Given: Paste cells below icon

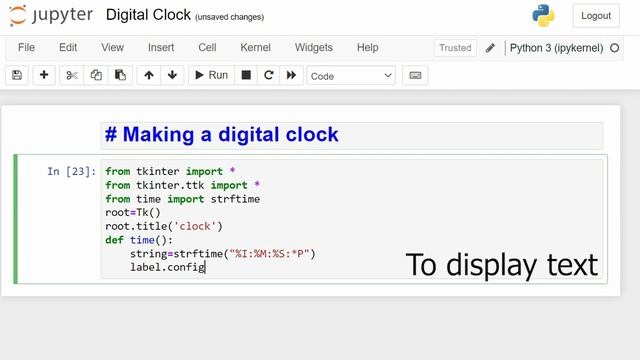Looking at the screenshot, I should tap(120, 75).
